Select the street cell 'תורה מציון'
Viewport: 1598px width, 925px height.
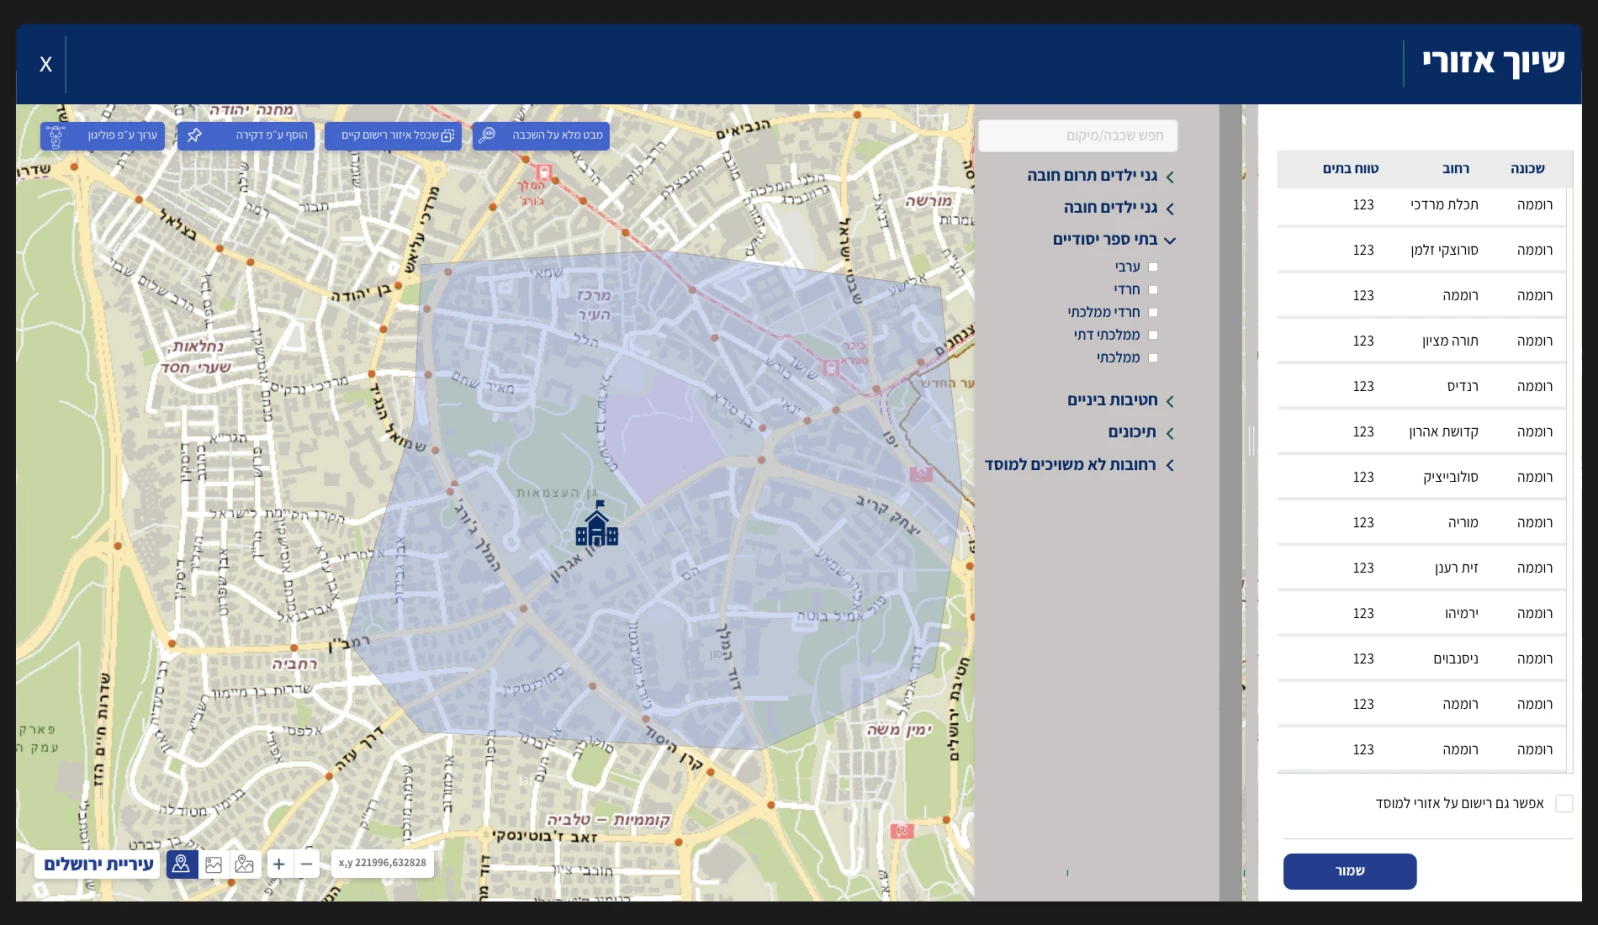tap(1450, 341)
